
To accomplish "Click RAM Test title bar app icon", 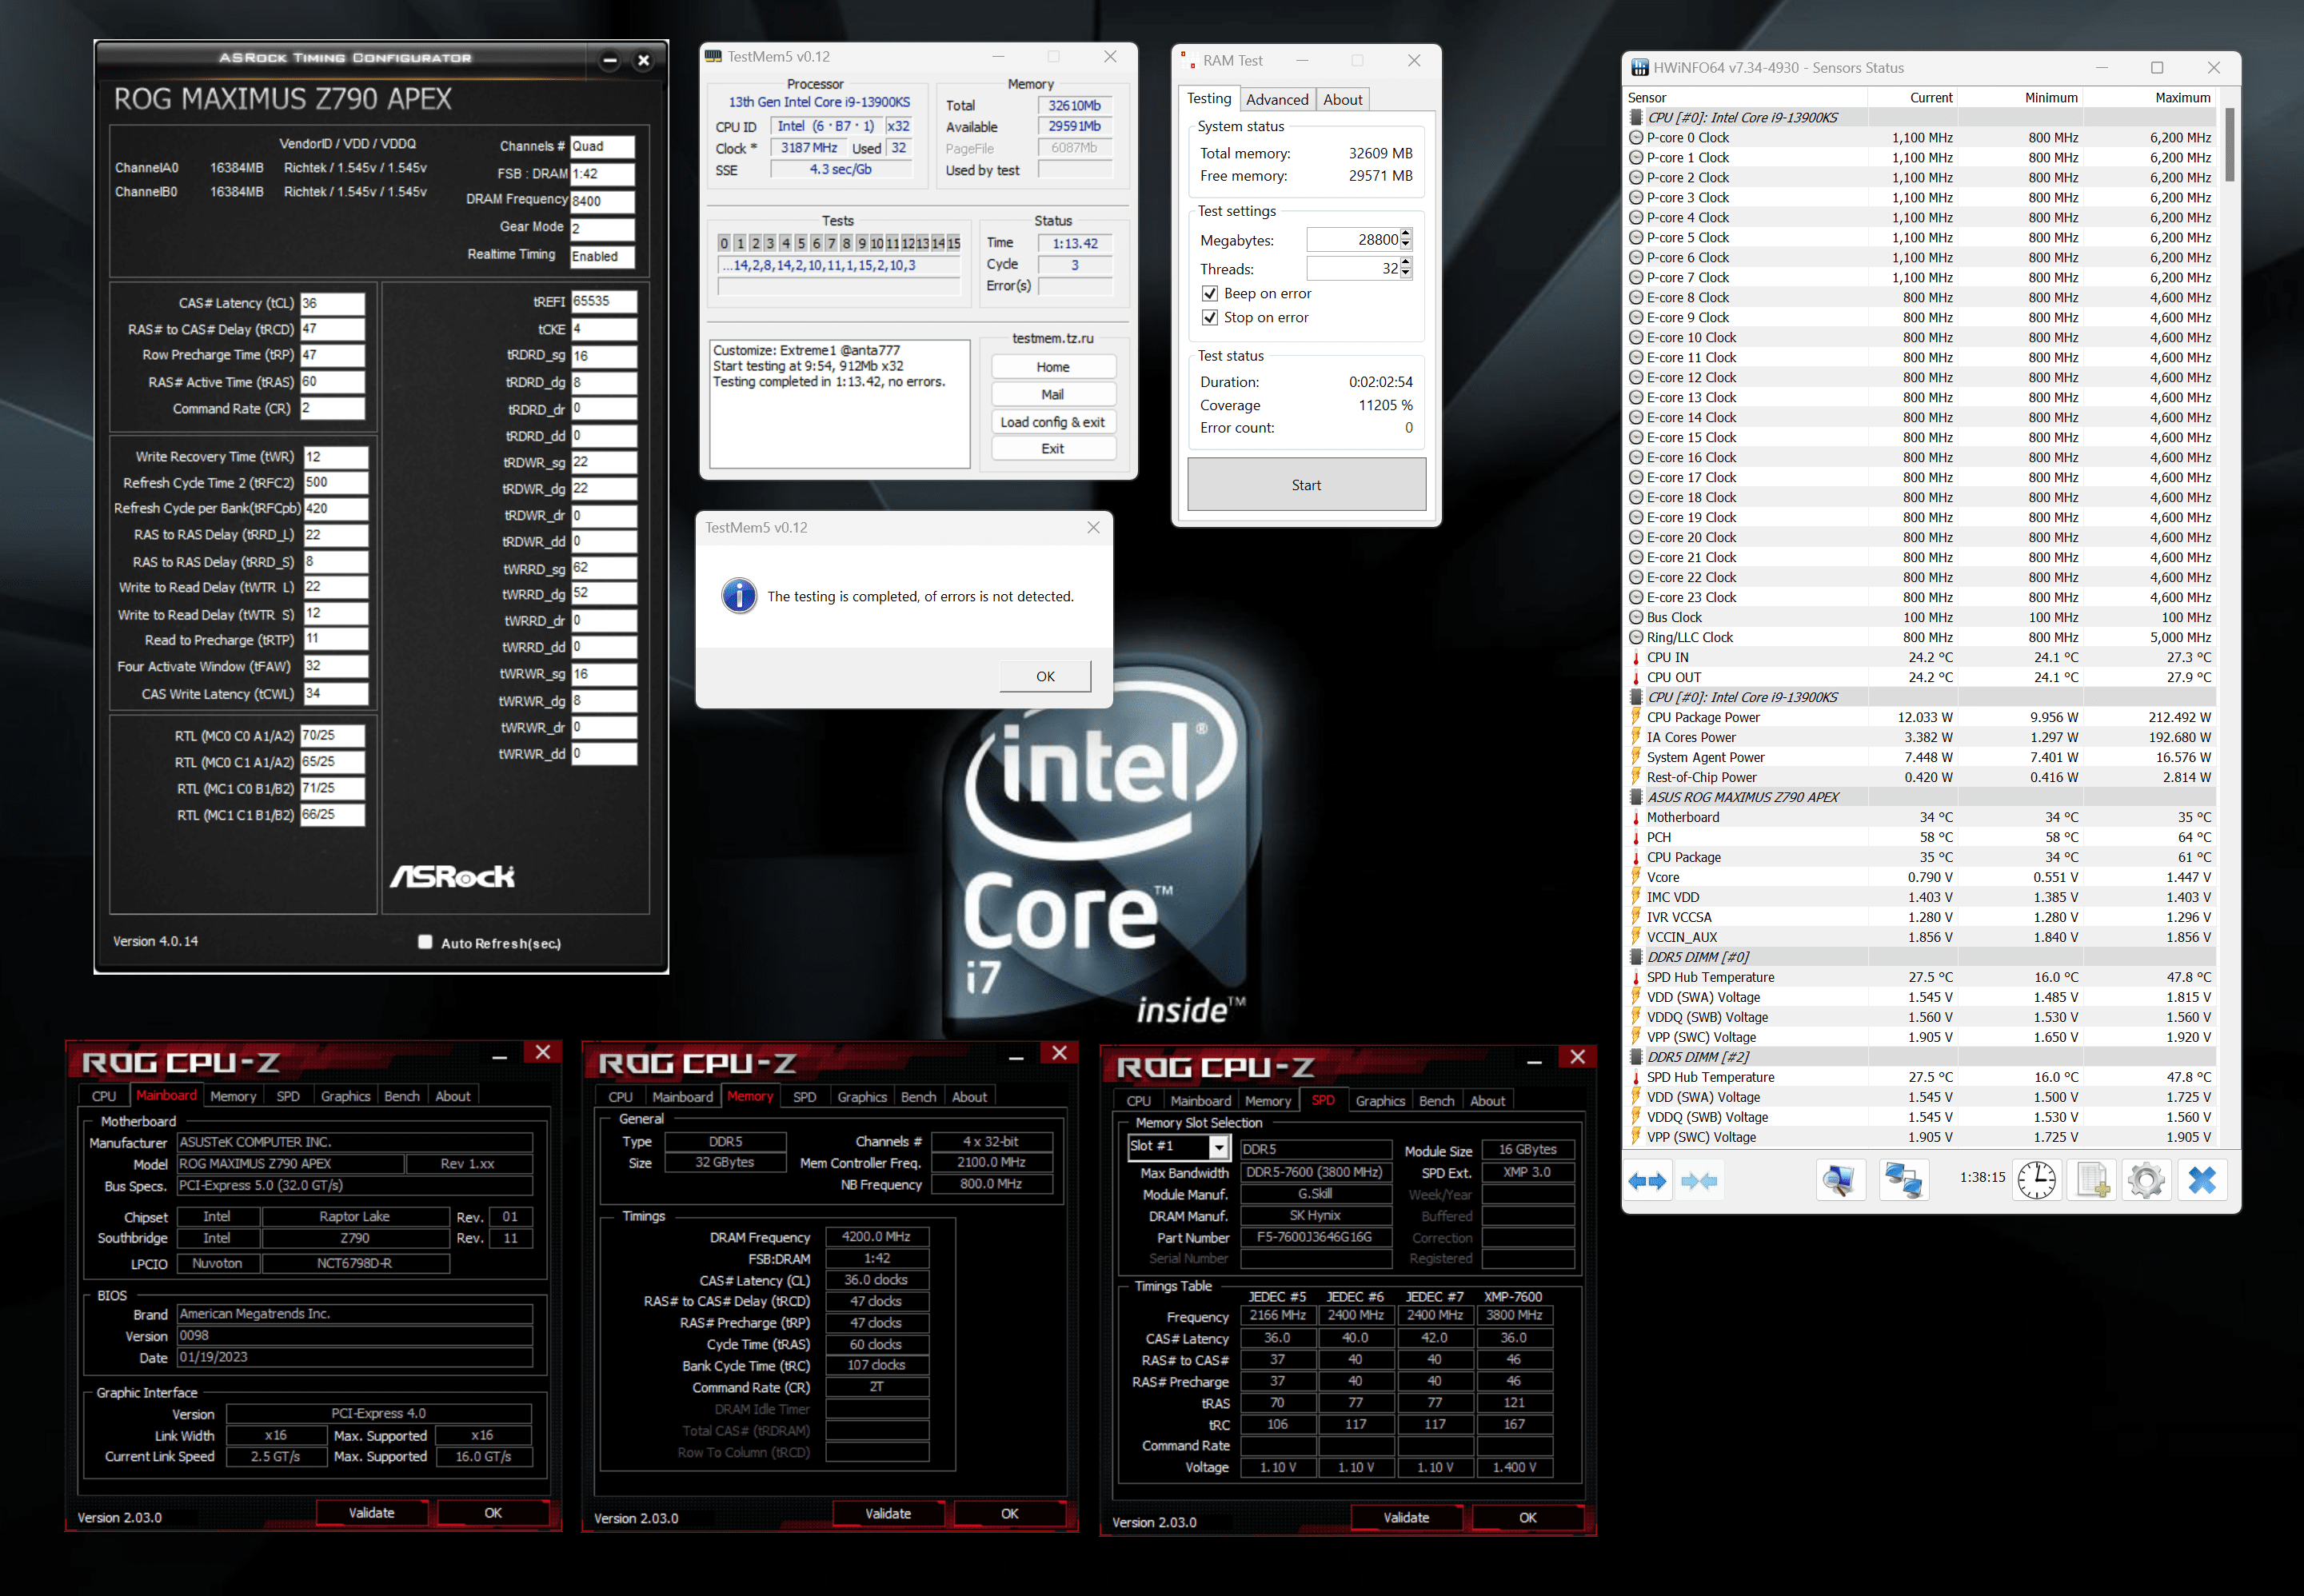I will click(x=1188, y=61).
